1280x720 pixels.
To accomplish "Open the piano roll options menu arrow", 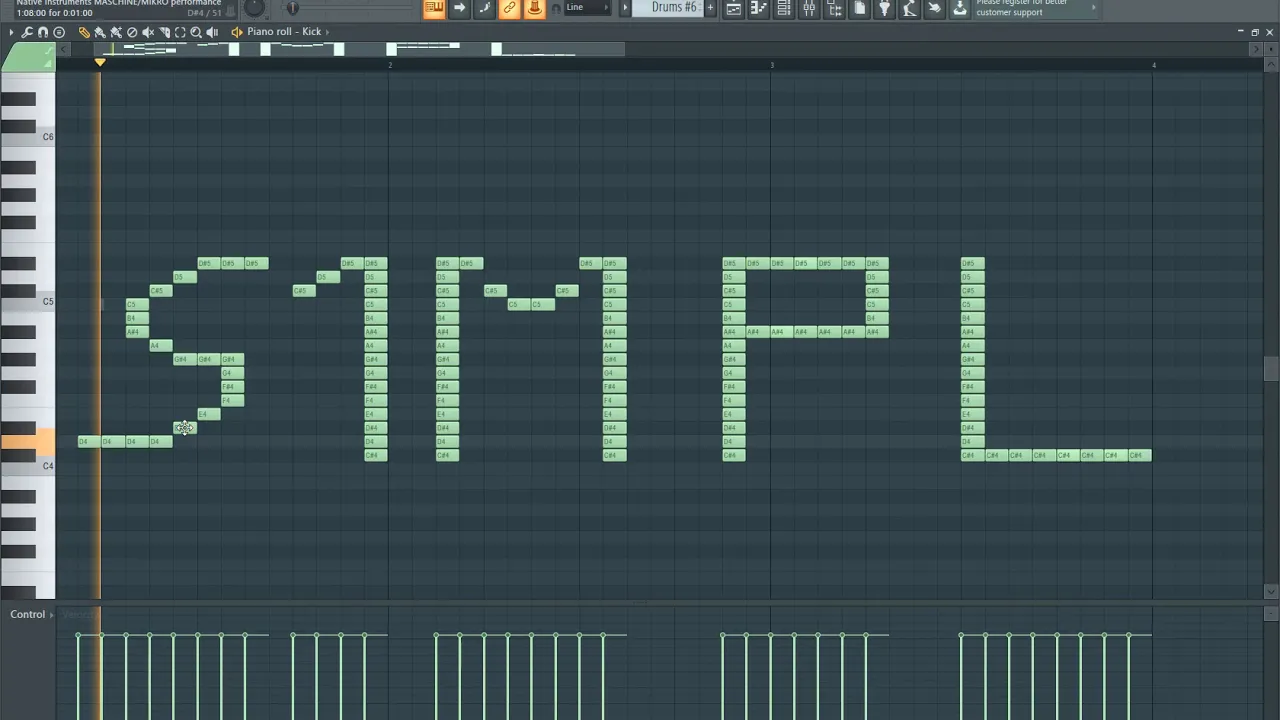I will click(11, 32).
